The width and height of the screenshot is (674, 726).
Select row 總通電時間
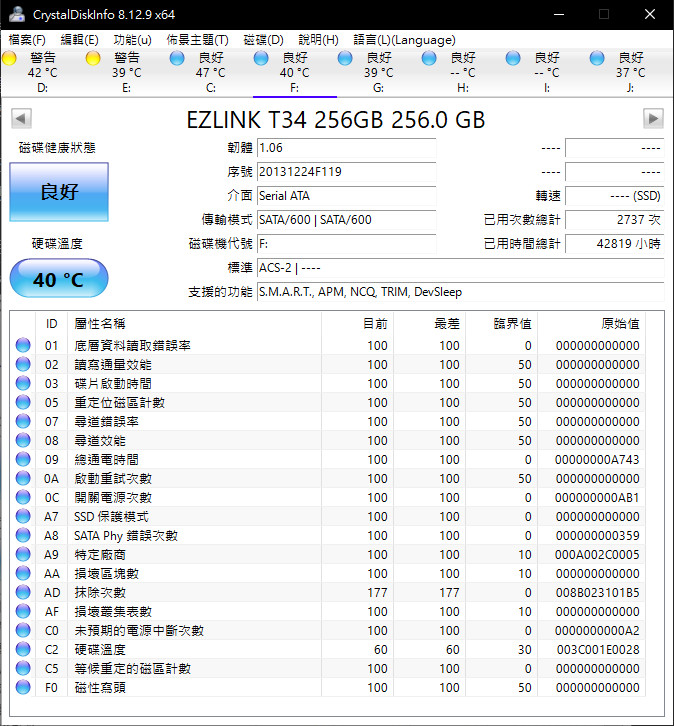coord(328,459)
